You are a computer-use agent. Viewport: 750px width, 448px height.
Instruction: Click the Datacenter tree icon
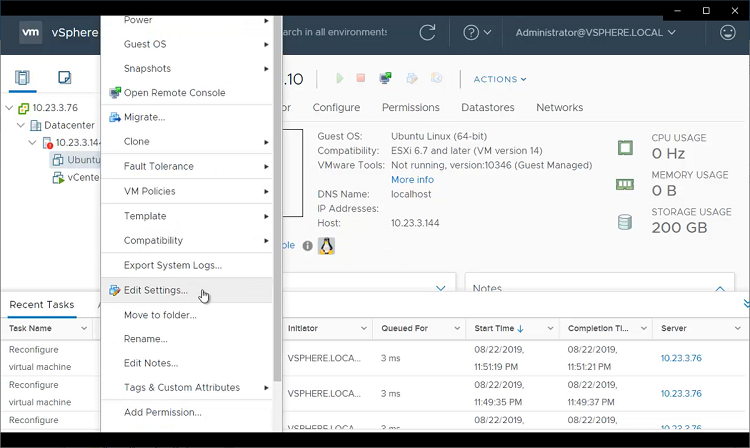[x=36, y=126]
